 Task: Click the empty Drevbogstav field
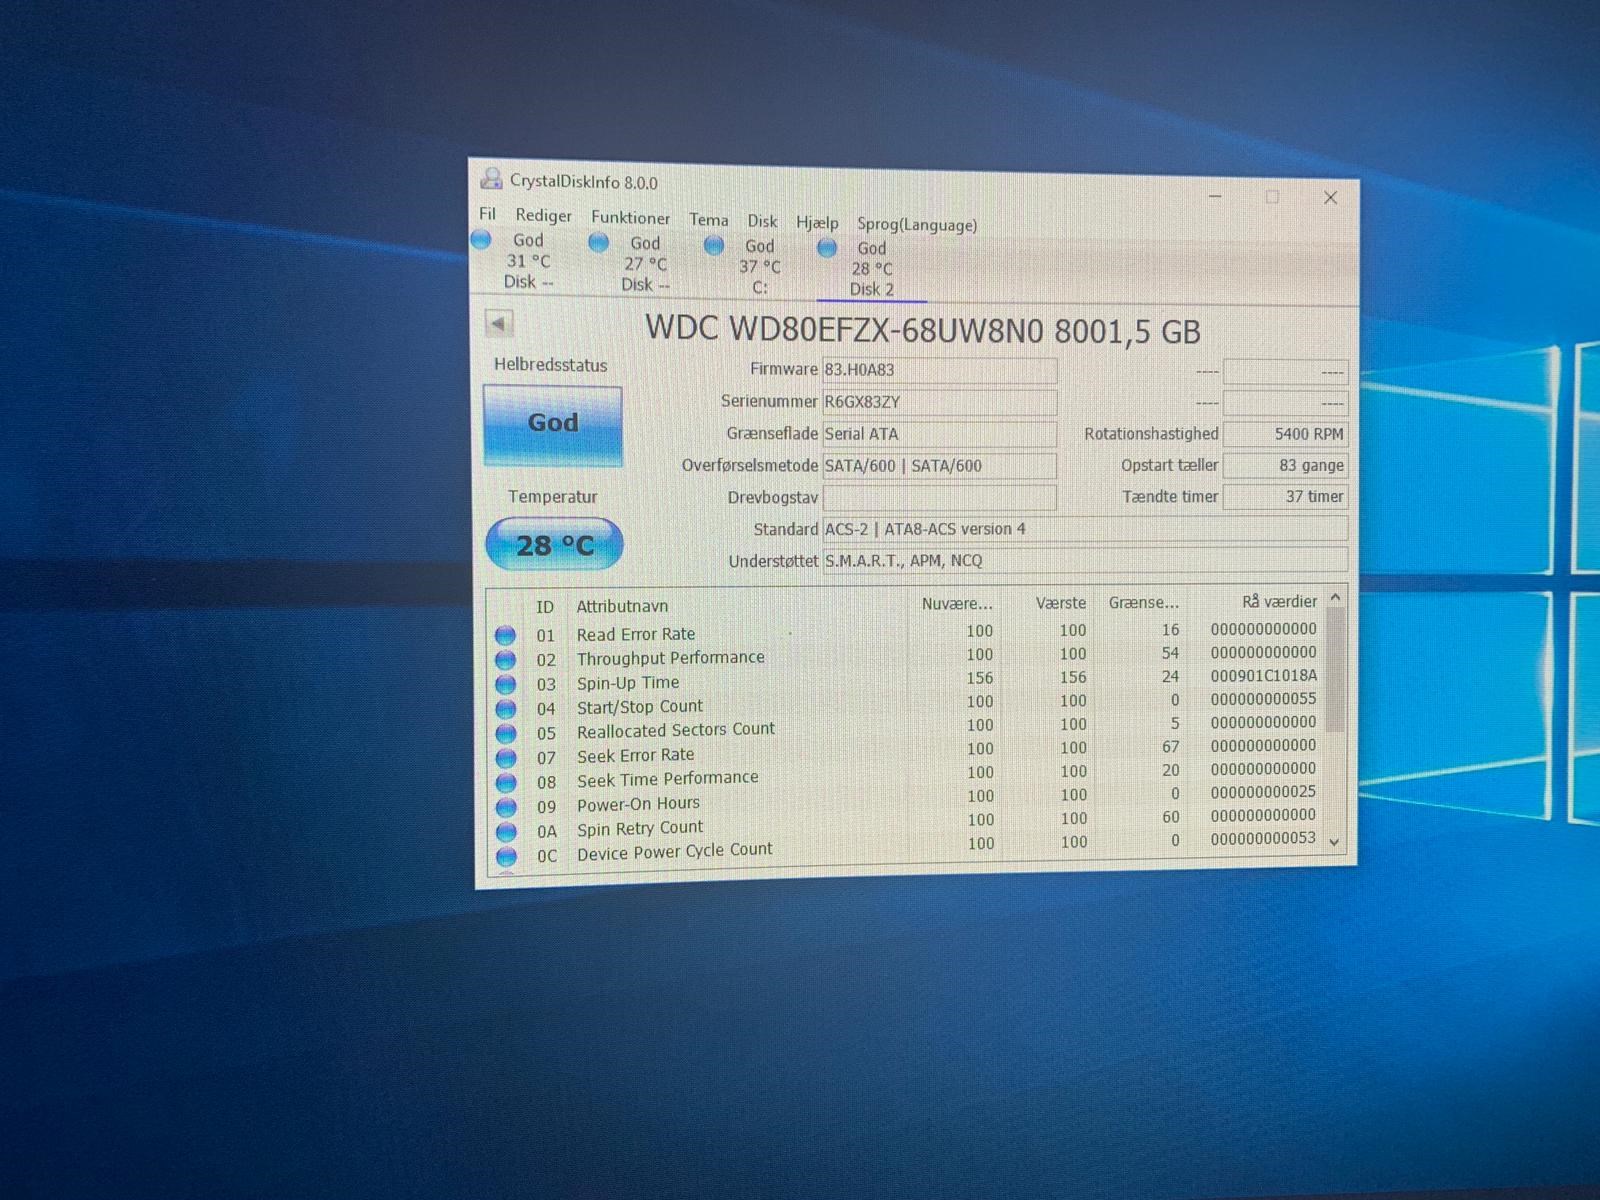pos(939,497)
